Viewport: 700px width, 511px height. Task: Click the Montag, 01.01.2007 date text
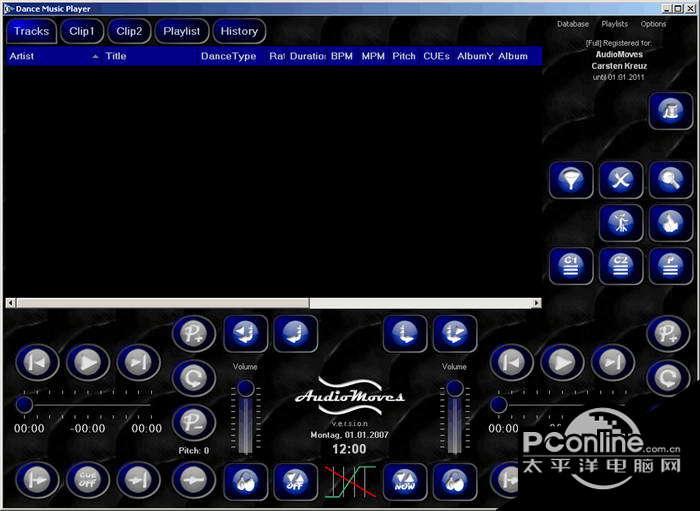point(350,435)
